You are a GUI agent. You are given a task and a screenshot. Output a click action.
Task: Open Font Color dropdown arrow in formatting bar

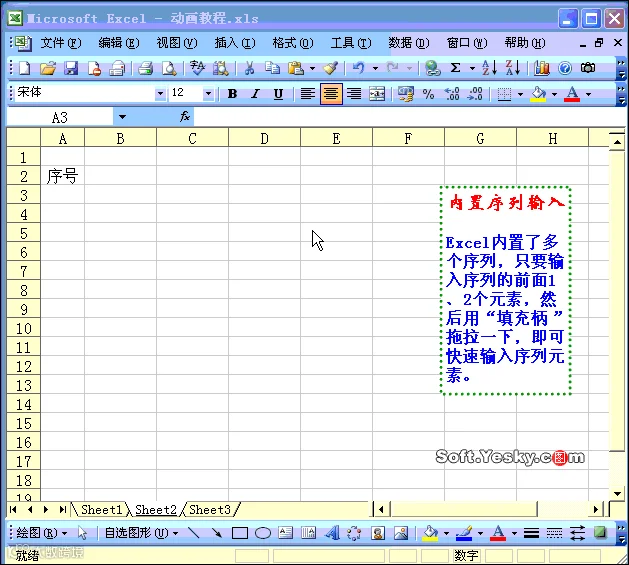[588, 94]
